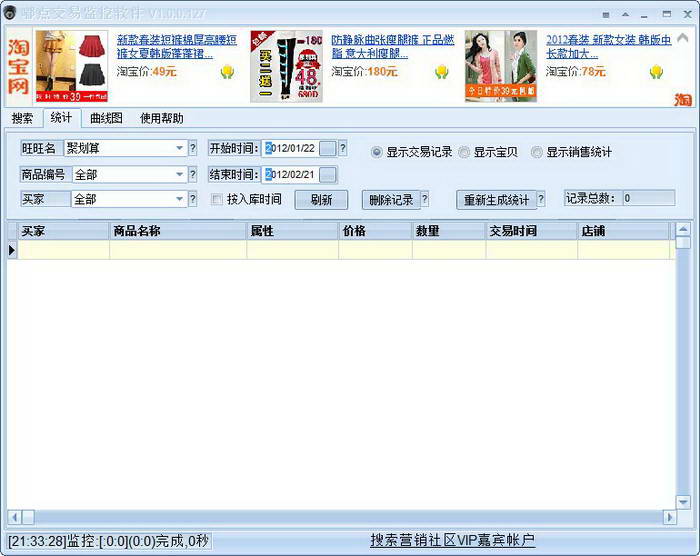Viewport: 700px width, 556px height.
Task: Click the horizontal scrollbar thumb beside the left arrow
Action: point(28,517)
